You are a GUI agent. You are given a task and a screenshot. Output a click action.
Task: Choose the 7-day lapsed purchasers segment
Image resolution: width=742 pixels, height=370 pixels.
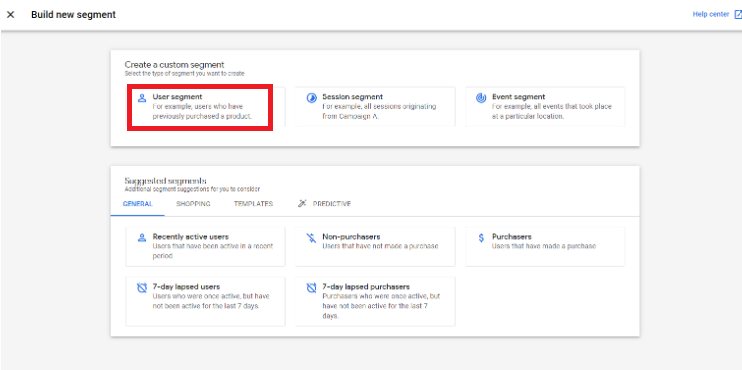tap(375, 301)
